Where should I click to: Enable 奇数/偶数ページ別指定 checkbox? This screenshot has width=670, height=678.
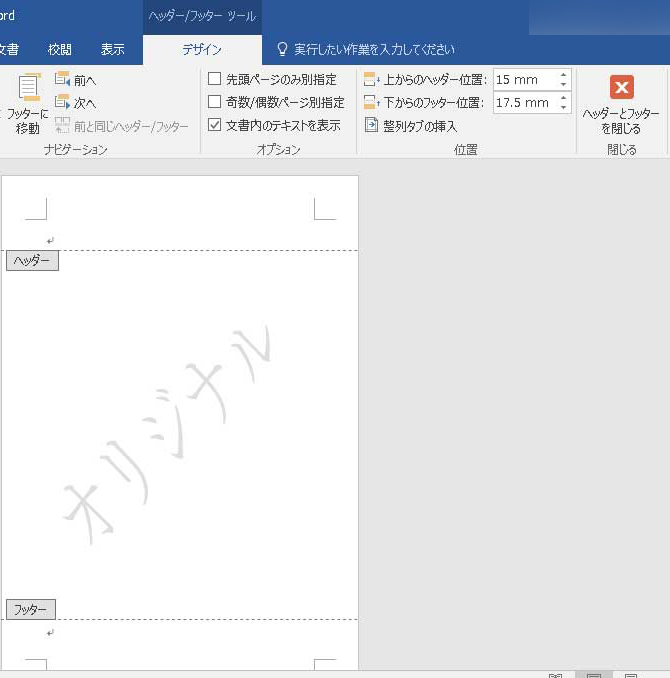point(214,102)
